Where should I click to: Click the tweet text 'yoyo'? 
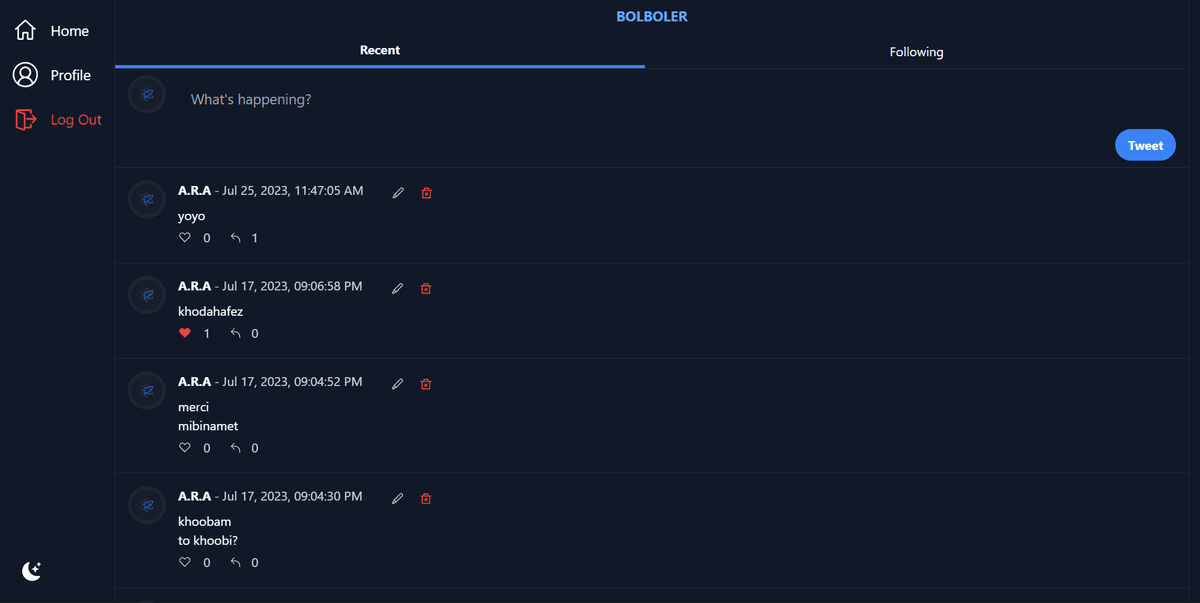click(191, 216)
